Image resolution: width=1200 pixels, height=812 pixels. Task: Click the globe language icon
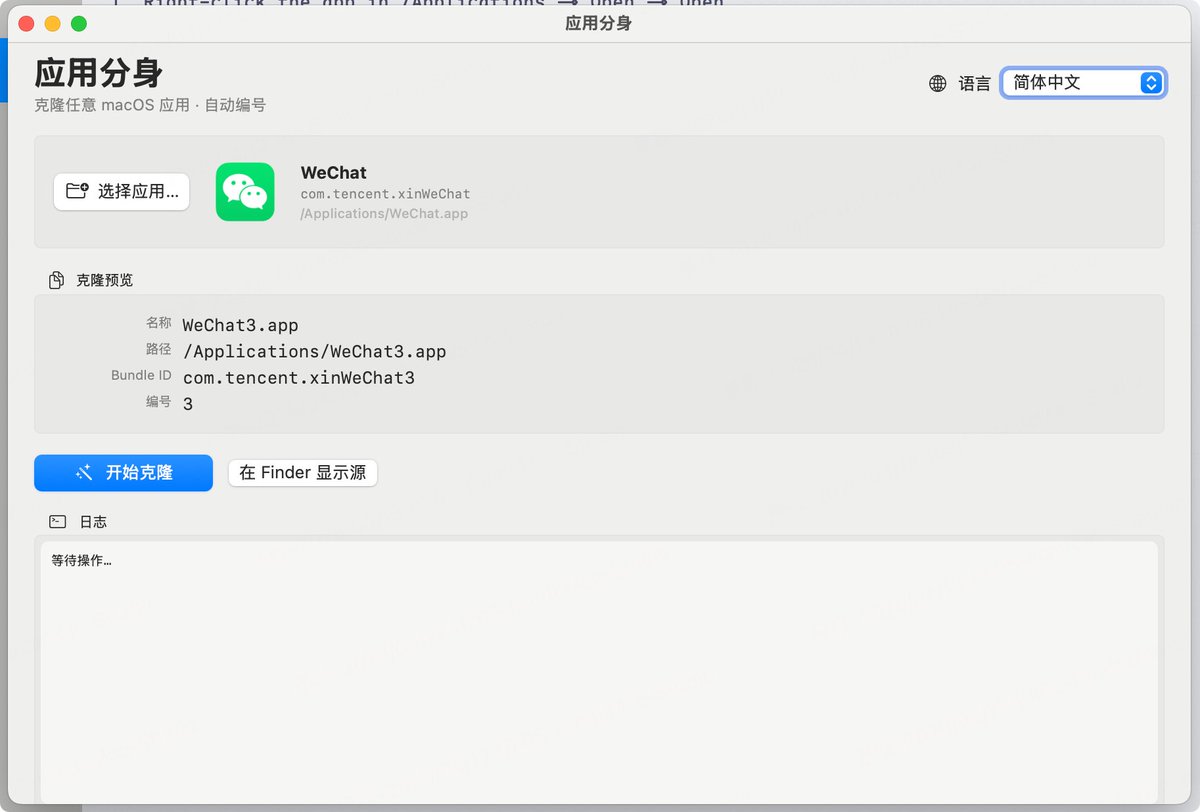pyautogui.click(x=937, y=84)
